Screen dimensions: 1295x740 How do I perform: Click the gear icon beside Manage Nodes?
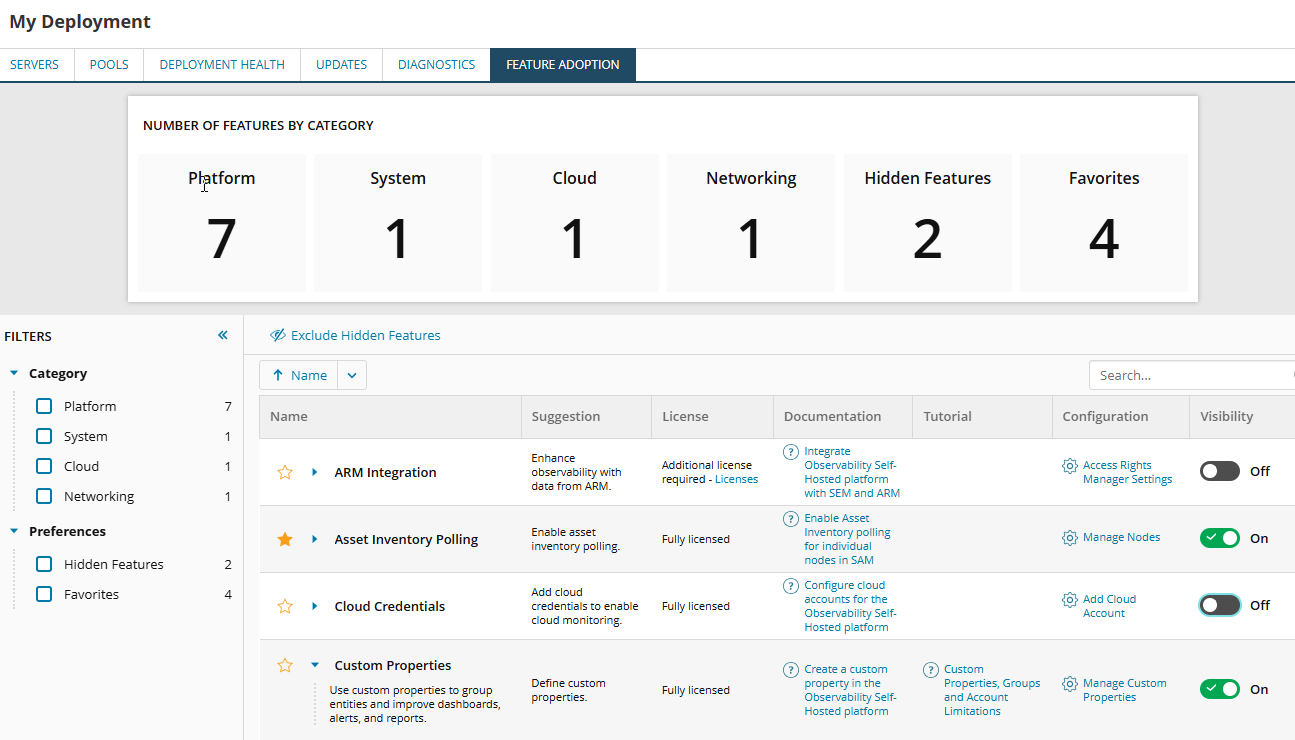click(1069, 538)
